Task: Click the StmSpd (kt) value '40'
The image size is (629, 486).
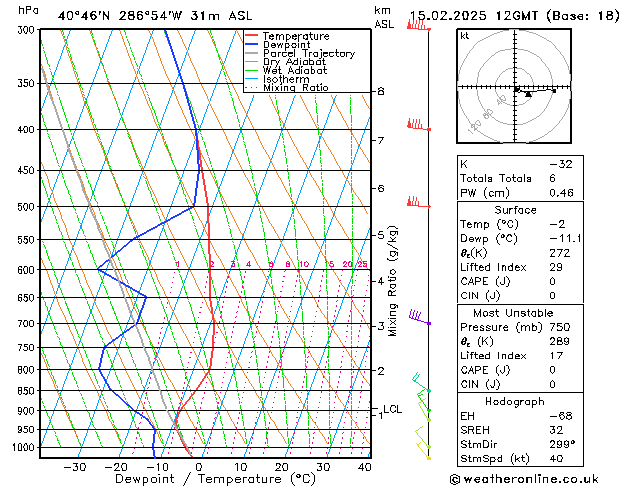Action: coord(556,458)
